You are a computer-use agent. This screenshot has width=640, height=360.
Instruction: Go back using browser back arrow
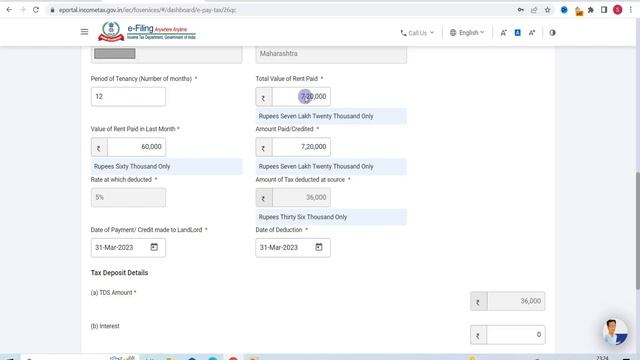coord(9,10)
